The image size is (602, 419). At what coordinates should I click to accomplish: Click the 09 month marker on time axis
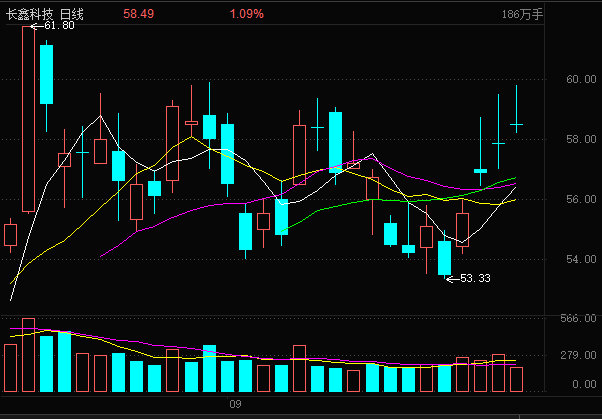235,404
